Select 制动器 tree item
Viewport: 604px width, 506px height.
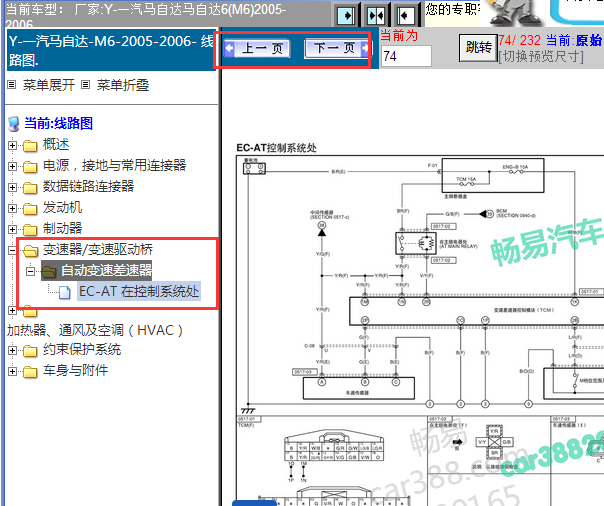(x=62, y=228)
